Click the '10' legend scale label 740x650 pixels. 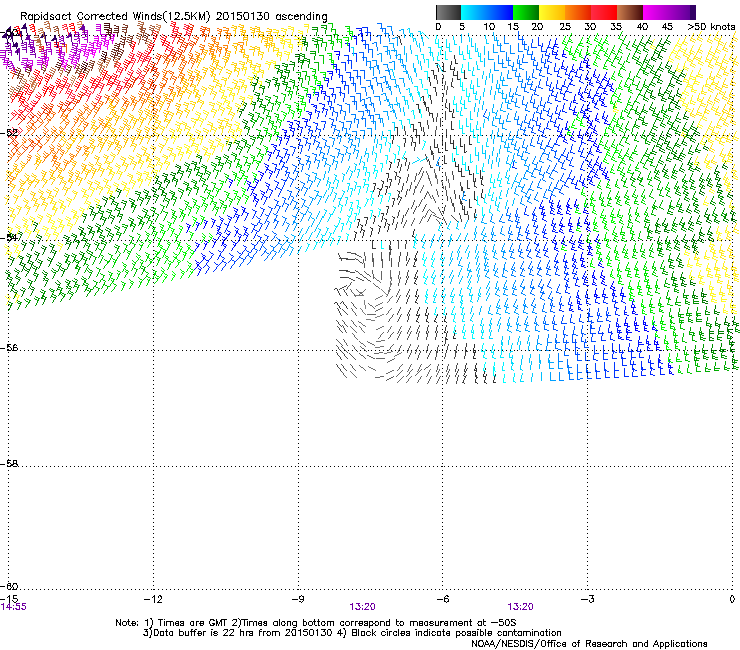coord(489,27)
